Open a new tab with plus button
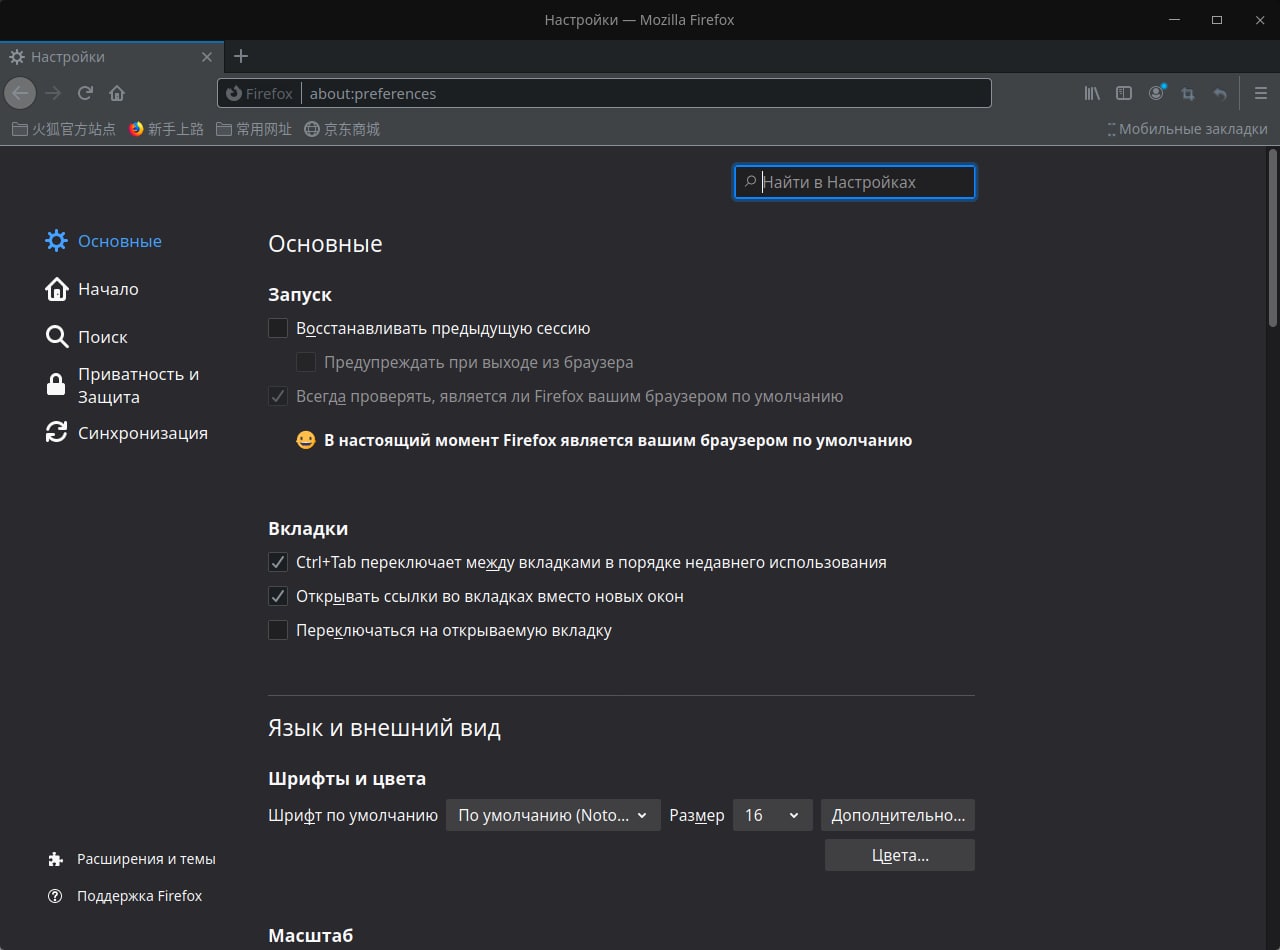Screen dimensions: 1280x950 [x=240, y=56]
